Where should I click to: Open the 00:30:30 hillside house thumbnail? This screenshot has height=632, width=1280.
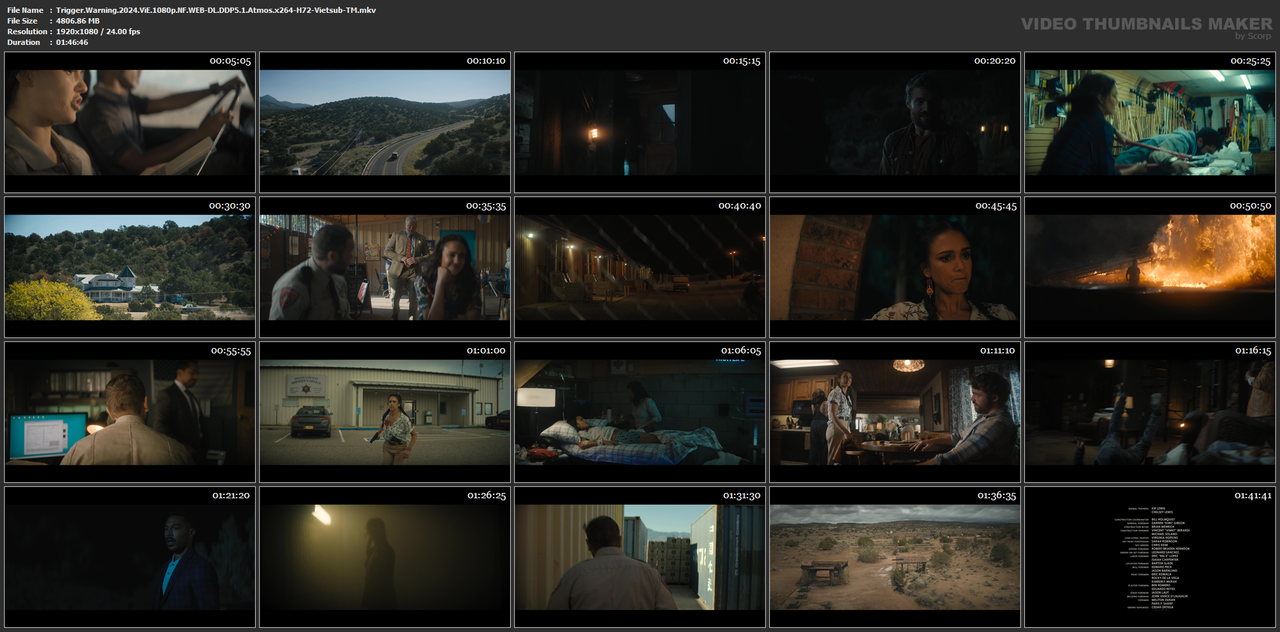pyautogui.click(x=130, y=267)
